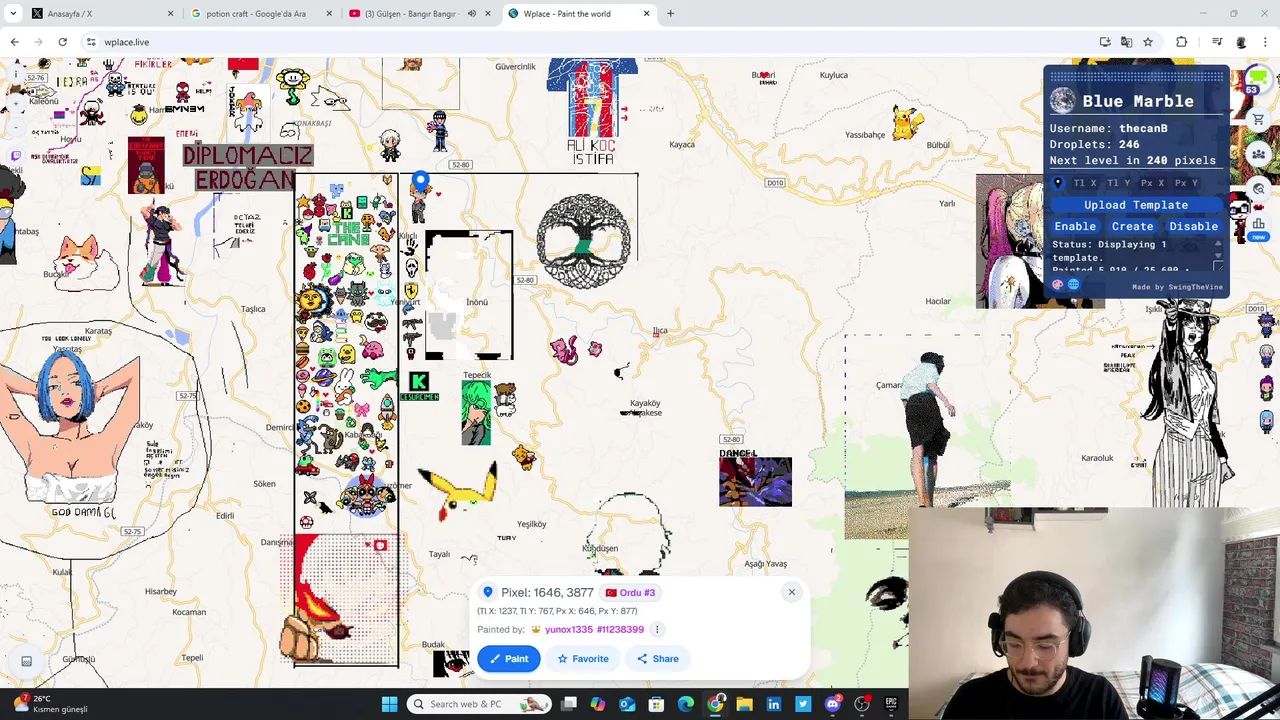The image size is (1280, 720).
Task: Click the Paint button
Action: click(x=508, y=658)
